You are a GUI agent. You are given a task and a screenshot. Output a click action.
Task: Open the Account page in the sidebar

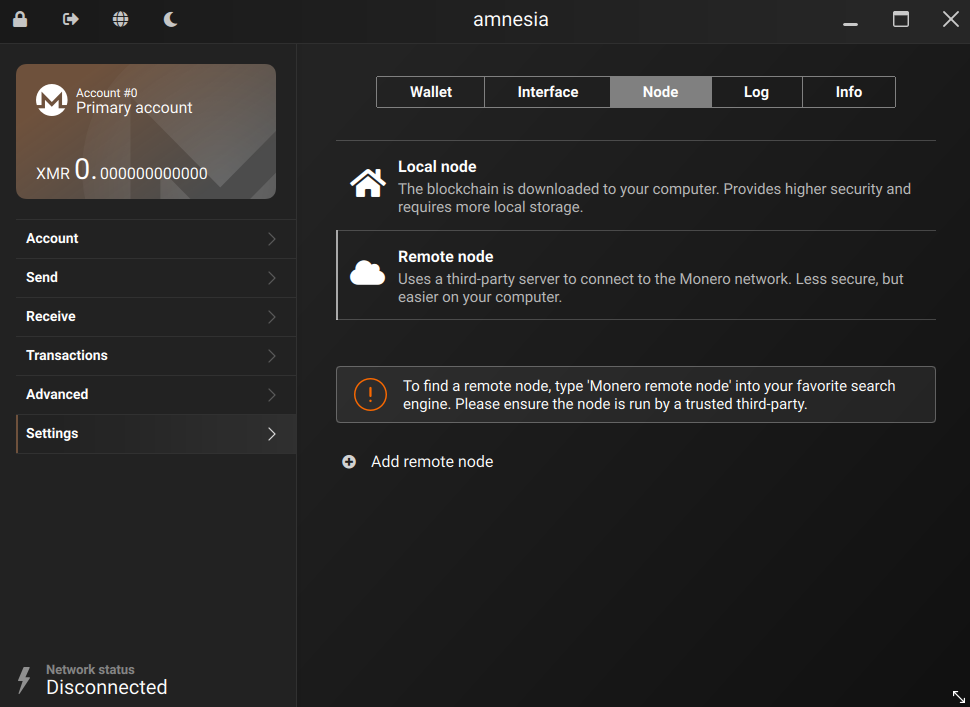coord(156,239)
